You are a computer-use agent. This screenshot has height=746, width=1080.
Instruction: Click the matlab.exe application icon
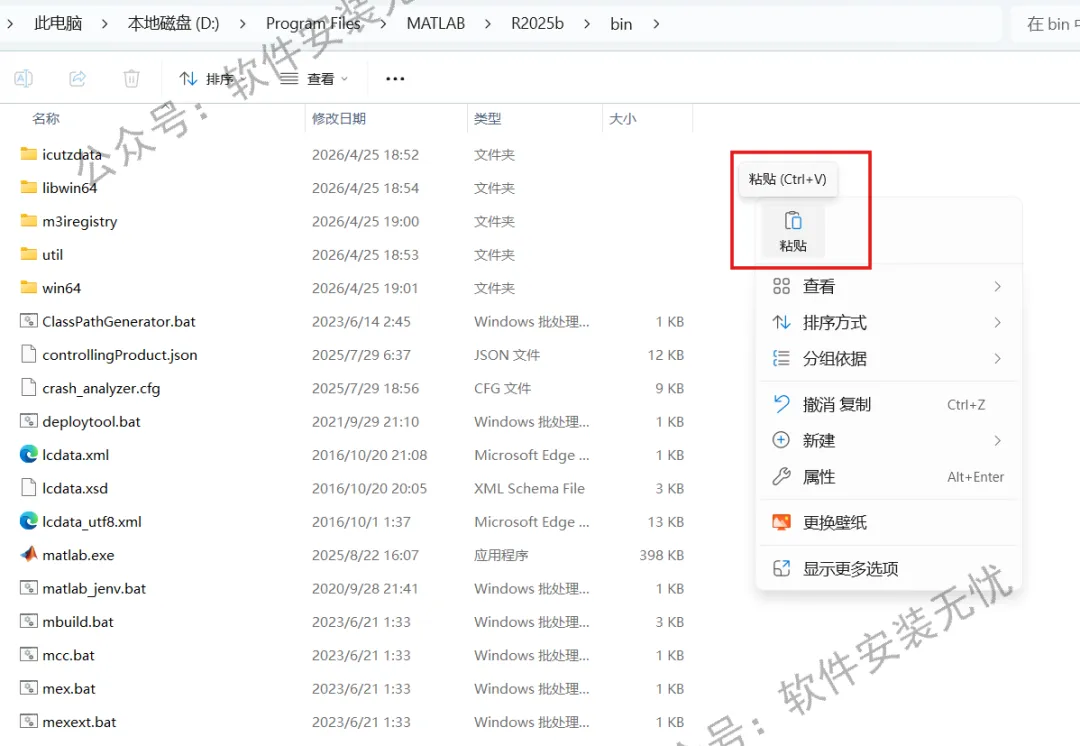28,555
